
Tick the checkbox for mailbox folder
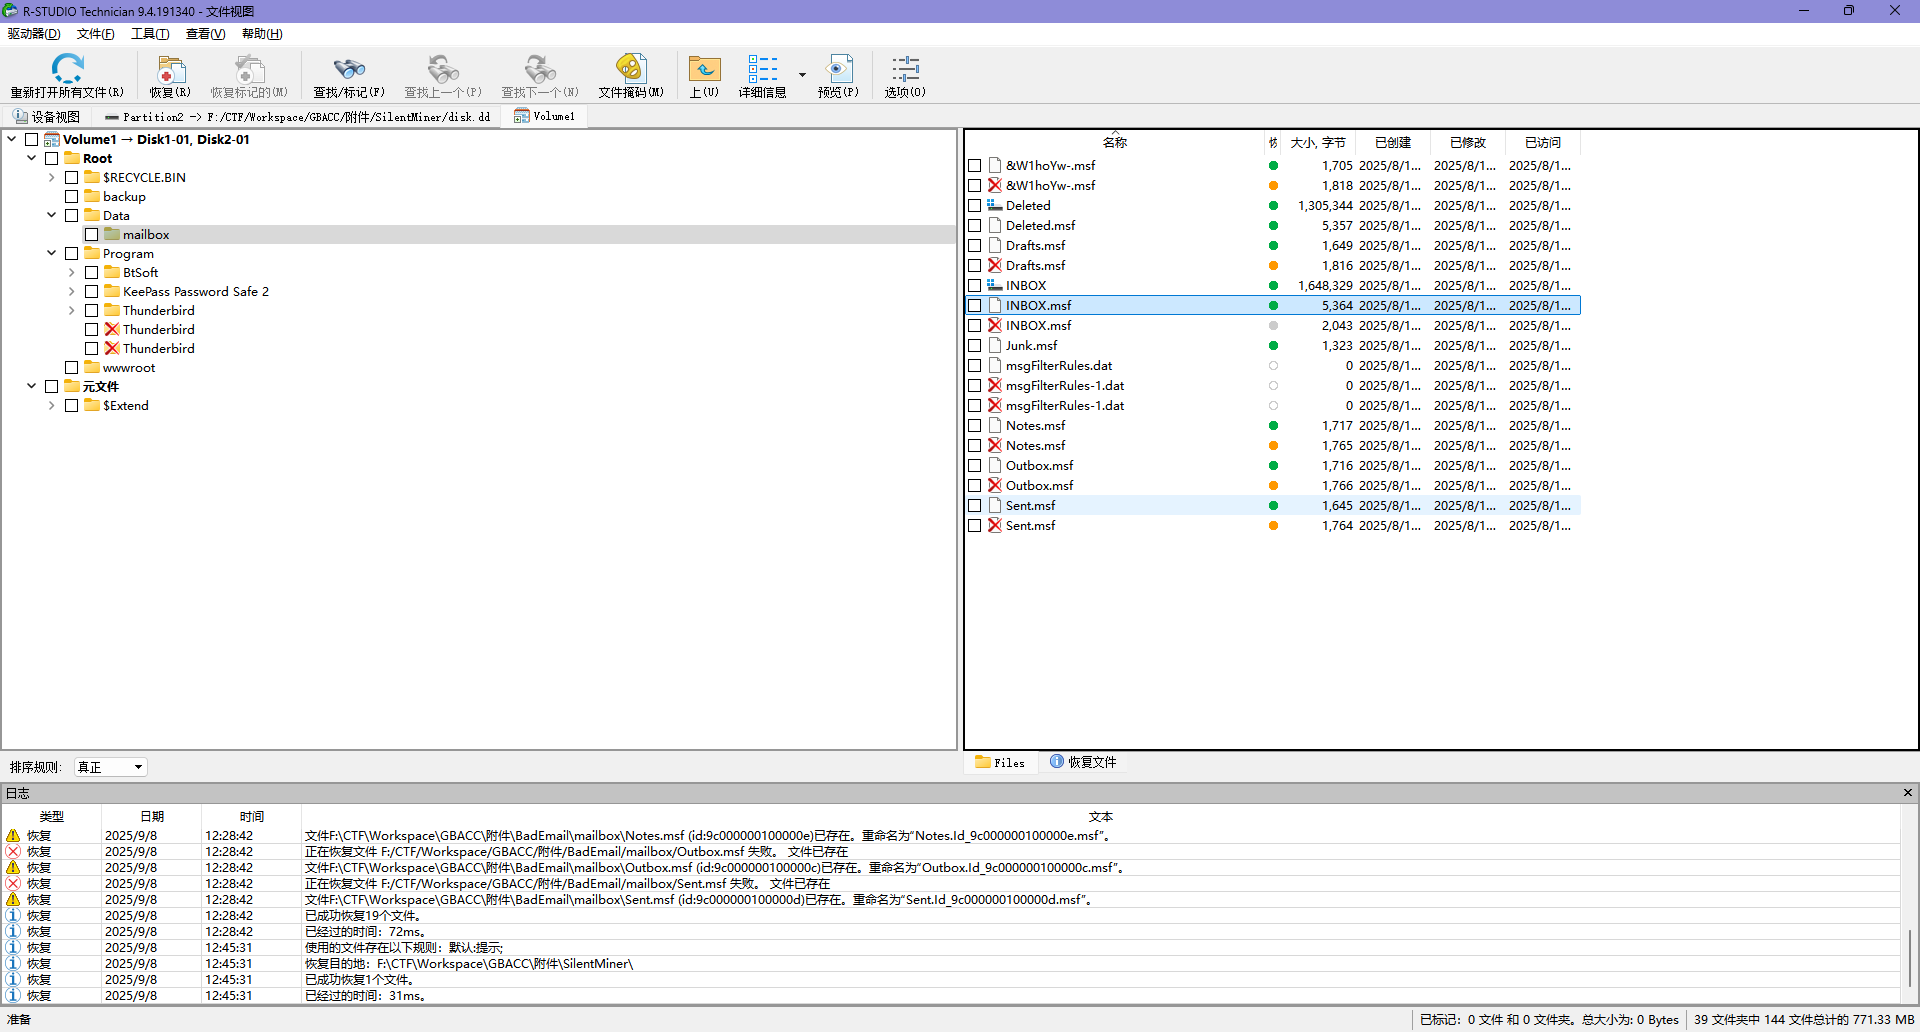click(x=92, y=235)
